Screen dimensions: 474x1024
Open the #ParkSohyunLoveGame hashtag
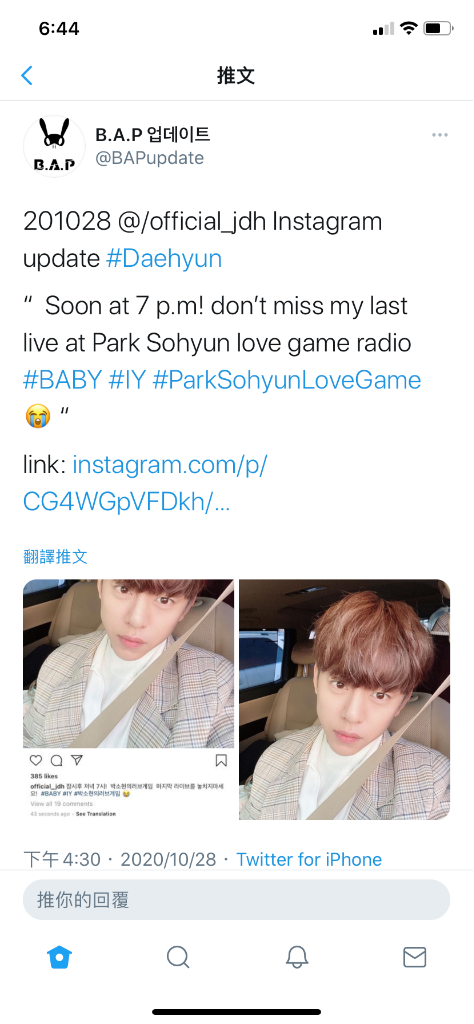tap(287, 380)
